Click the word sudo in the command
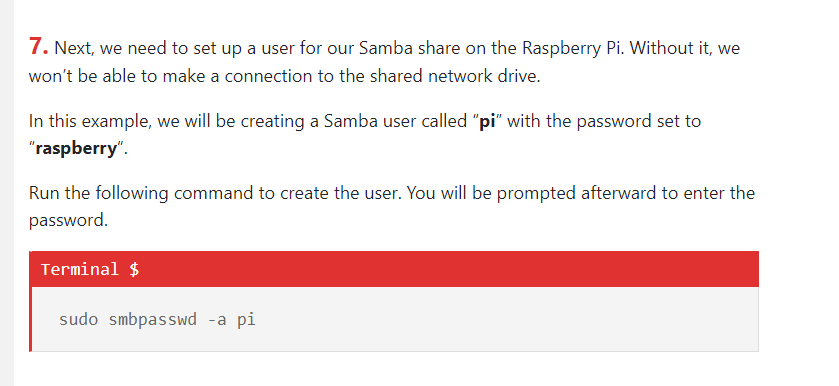The image size is (839, 386). [79, 320]
